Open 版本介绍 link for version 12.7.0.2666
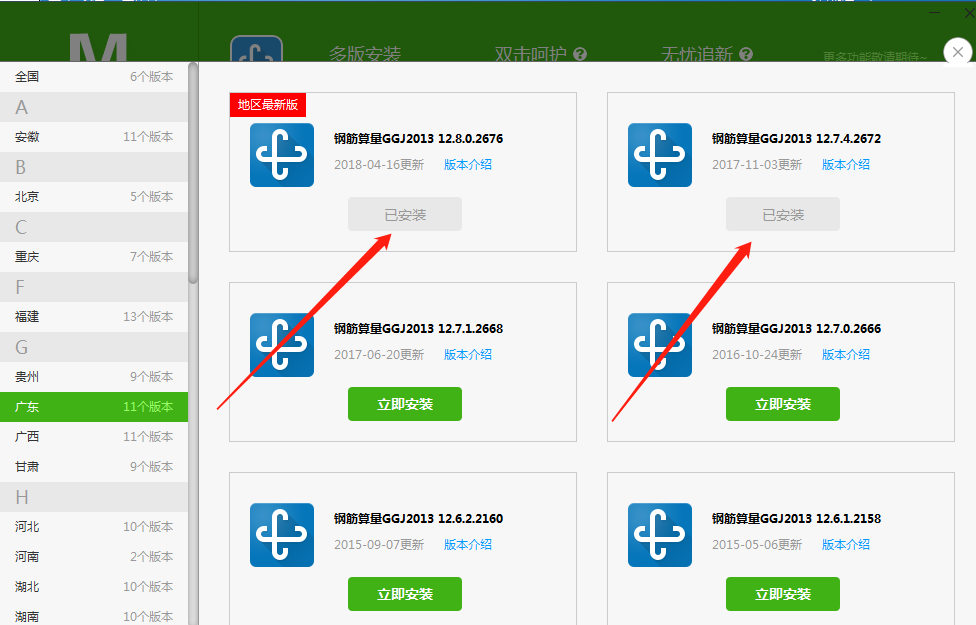This screenshot has height=625, width=976. point(845,354)
